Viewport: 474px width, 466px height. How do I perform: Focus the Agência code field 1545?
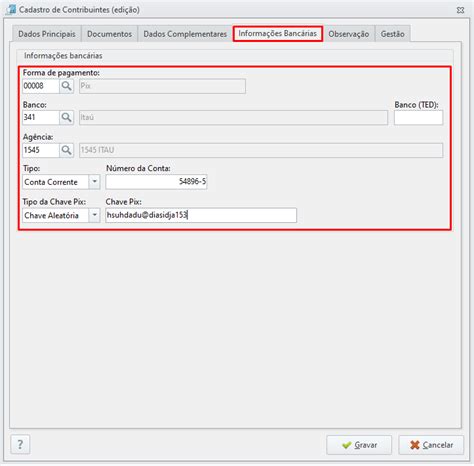coord(41,150)
